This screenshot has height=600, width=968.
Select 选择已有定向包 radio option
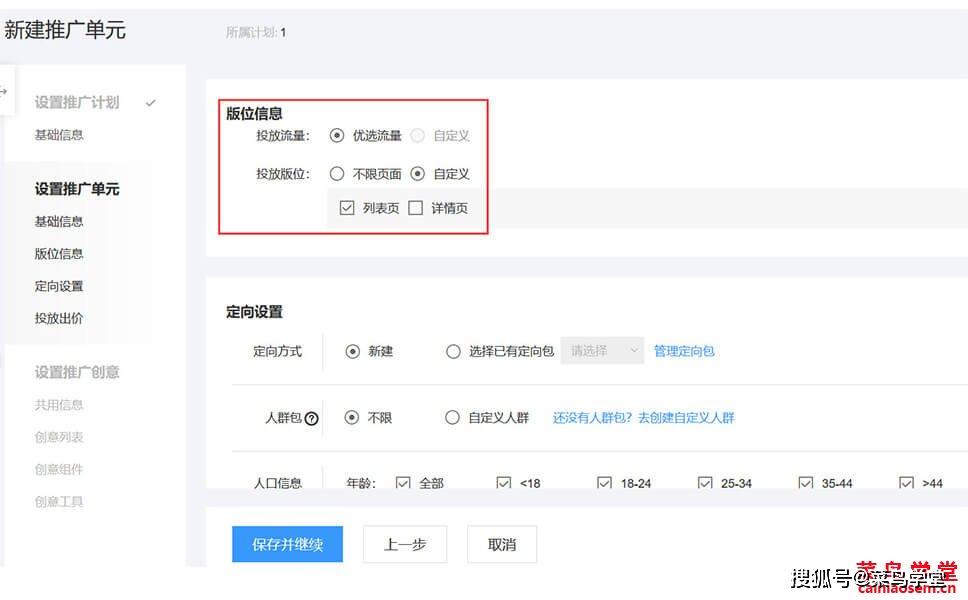453,352
